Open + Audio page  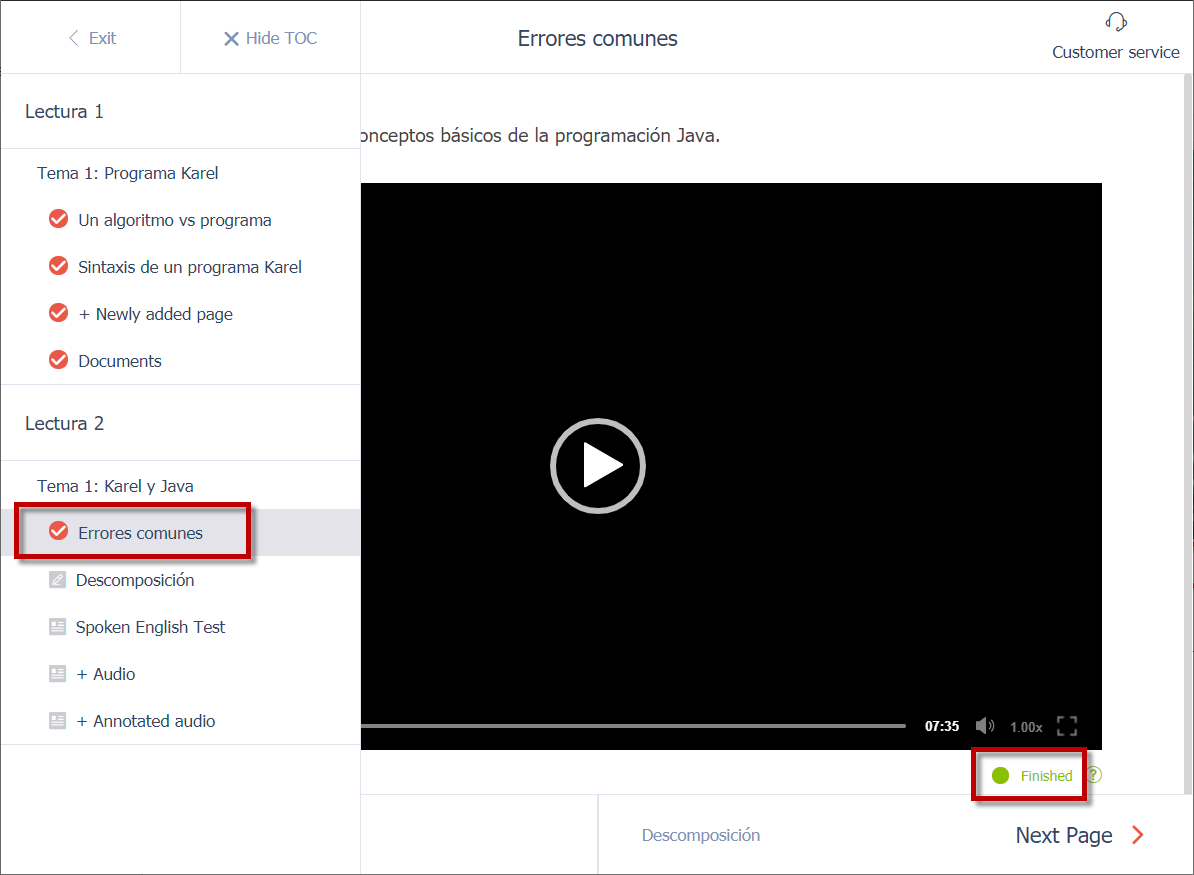pyautogui.click(x=105, y=674)
